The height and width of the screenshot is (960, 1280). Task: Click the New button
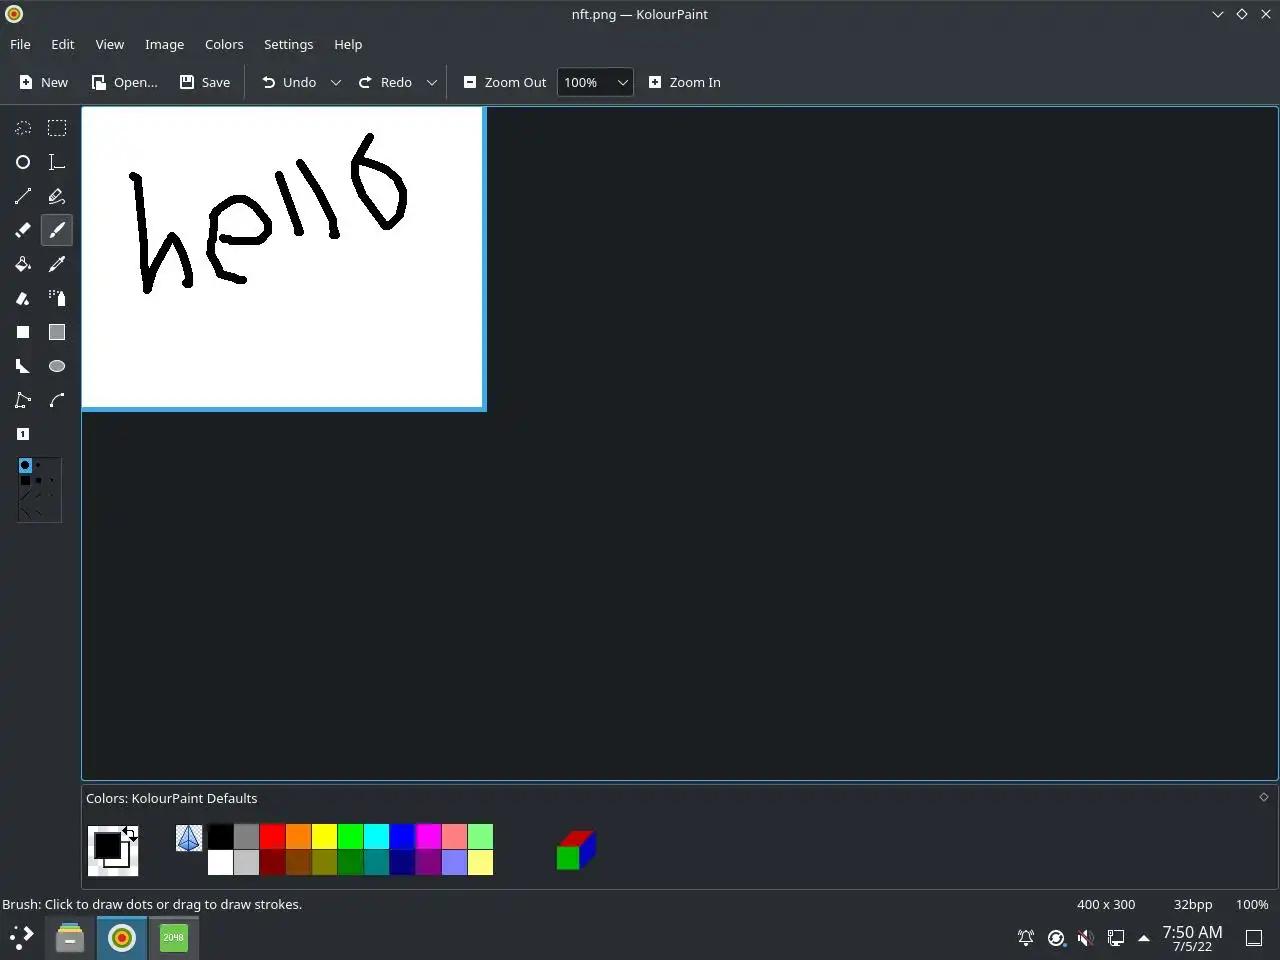(x=44, y=82)
